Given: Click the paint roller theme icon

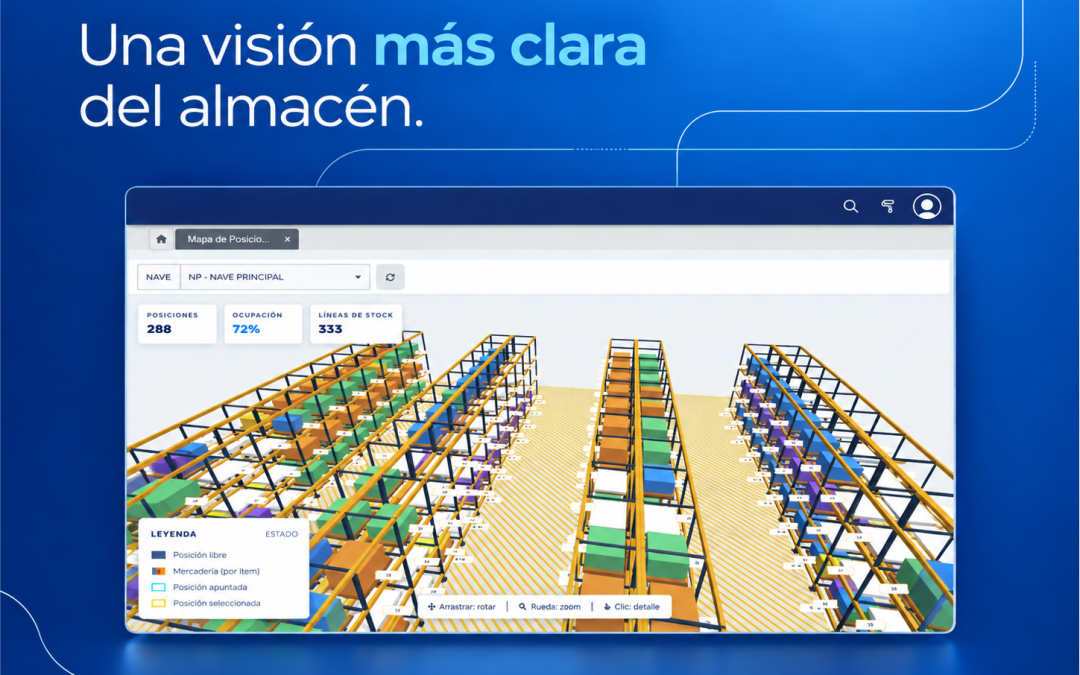Looking at the screenshot, I should (x=888, y=206).
